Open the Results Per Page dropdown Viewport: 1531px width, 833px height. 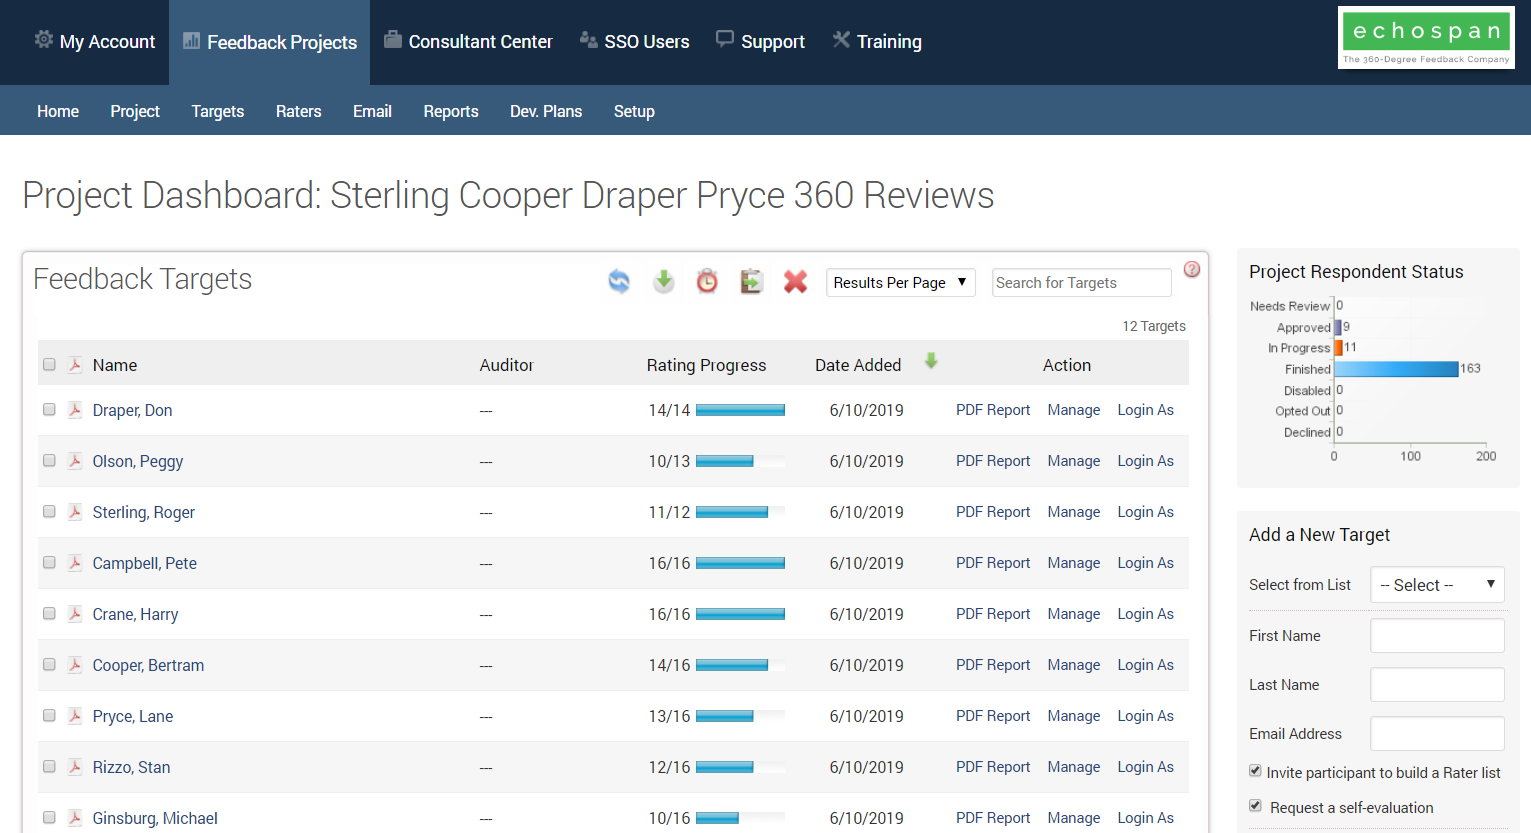pos(901,282)
